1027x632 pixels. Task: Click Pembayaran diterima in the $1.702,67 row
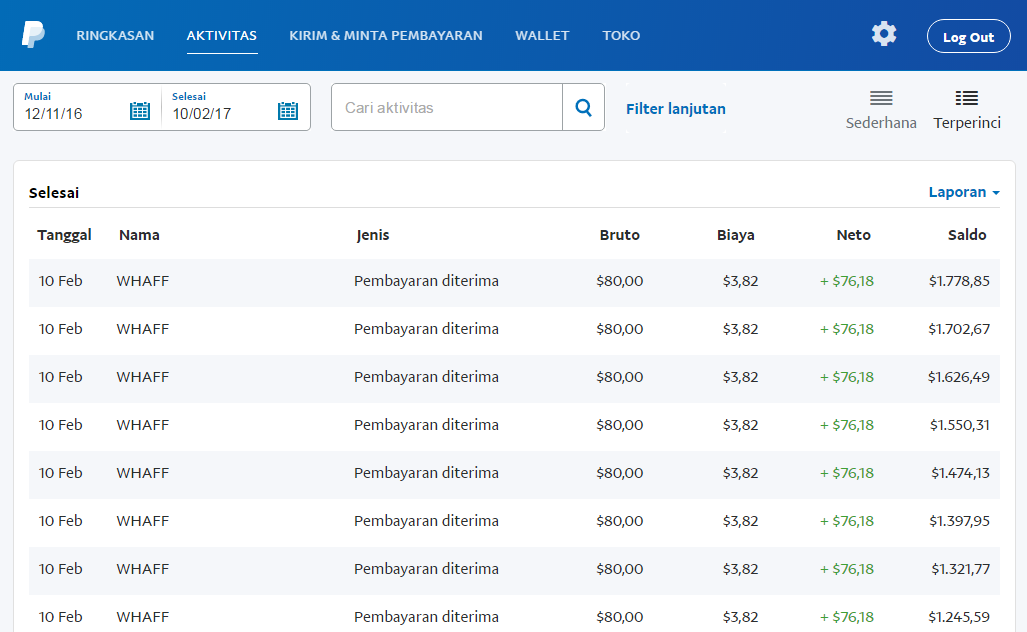pyautogui.click(x=426, y=329)
